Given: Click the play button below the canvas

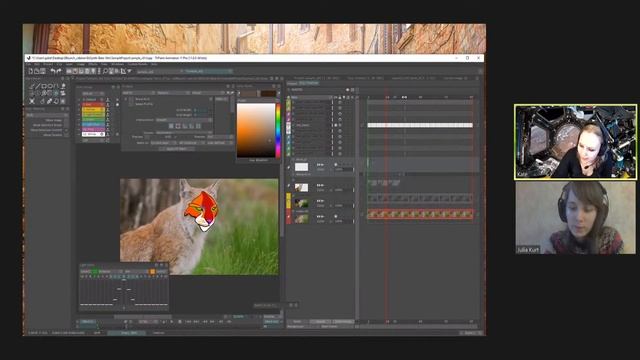Looking at the screenshot, I should pos(171,322).
